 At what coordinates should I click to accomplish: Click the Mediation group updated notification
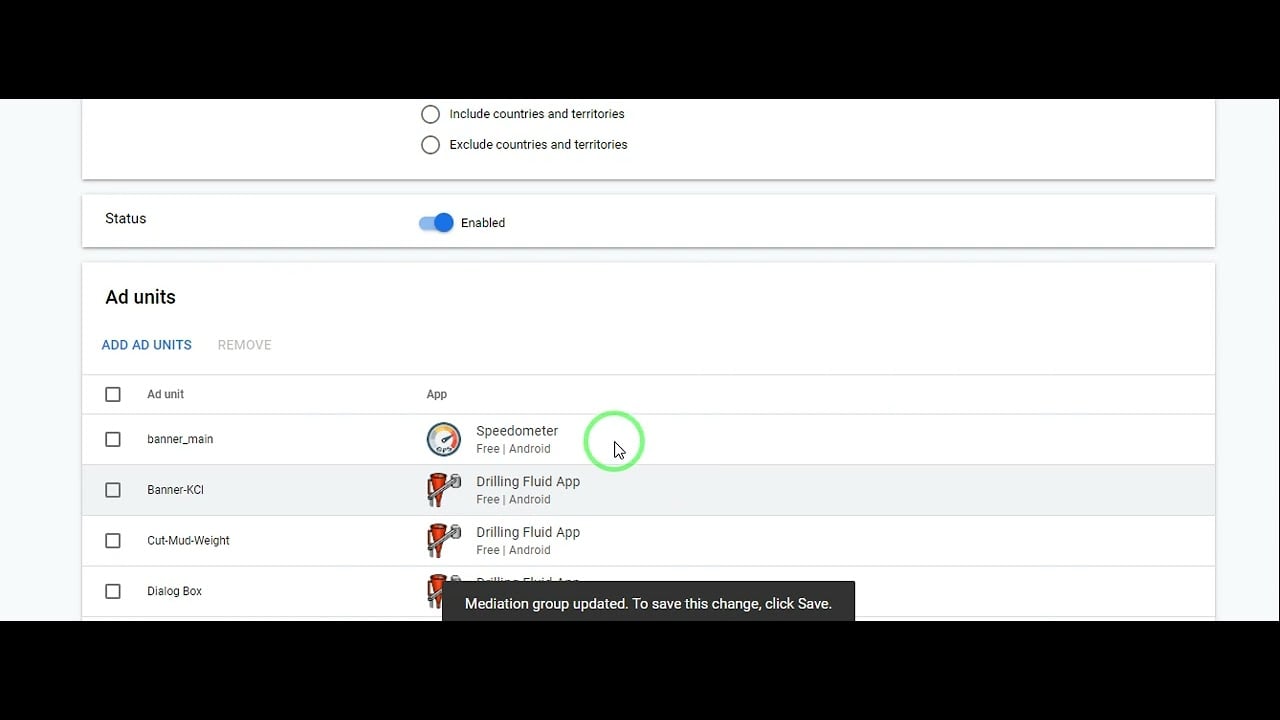tap(648, 603)
